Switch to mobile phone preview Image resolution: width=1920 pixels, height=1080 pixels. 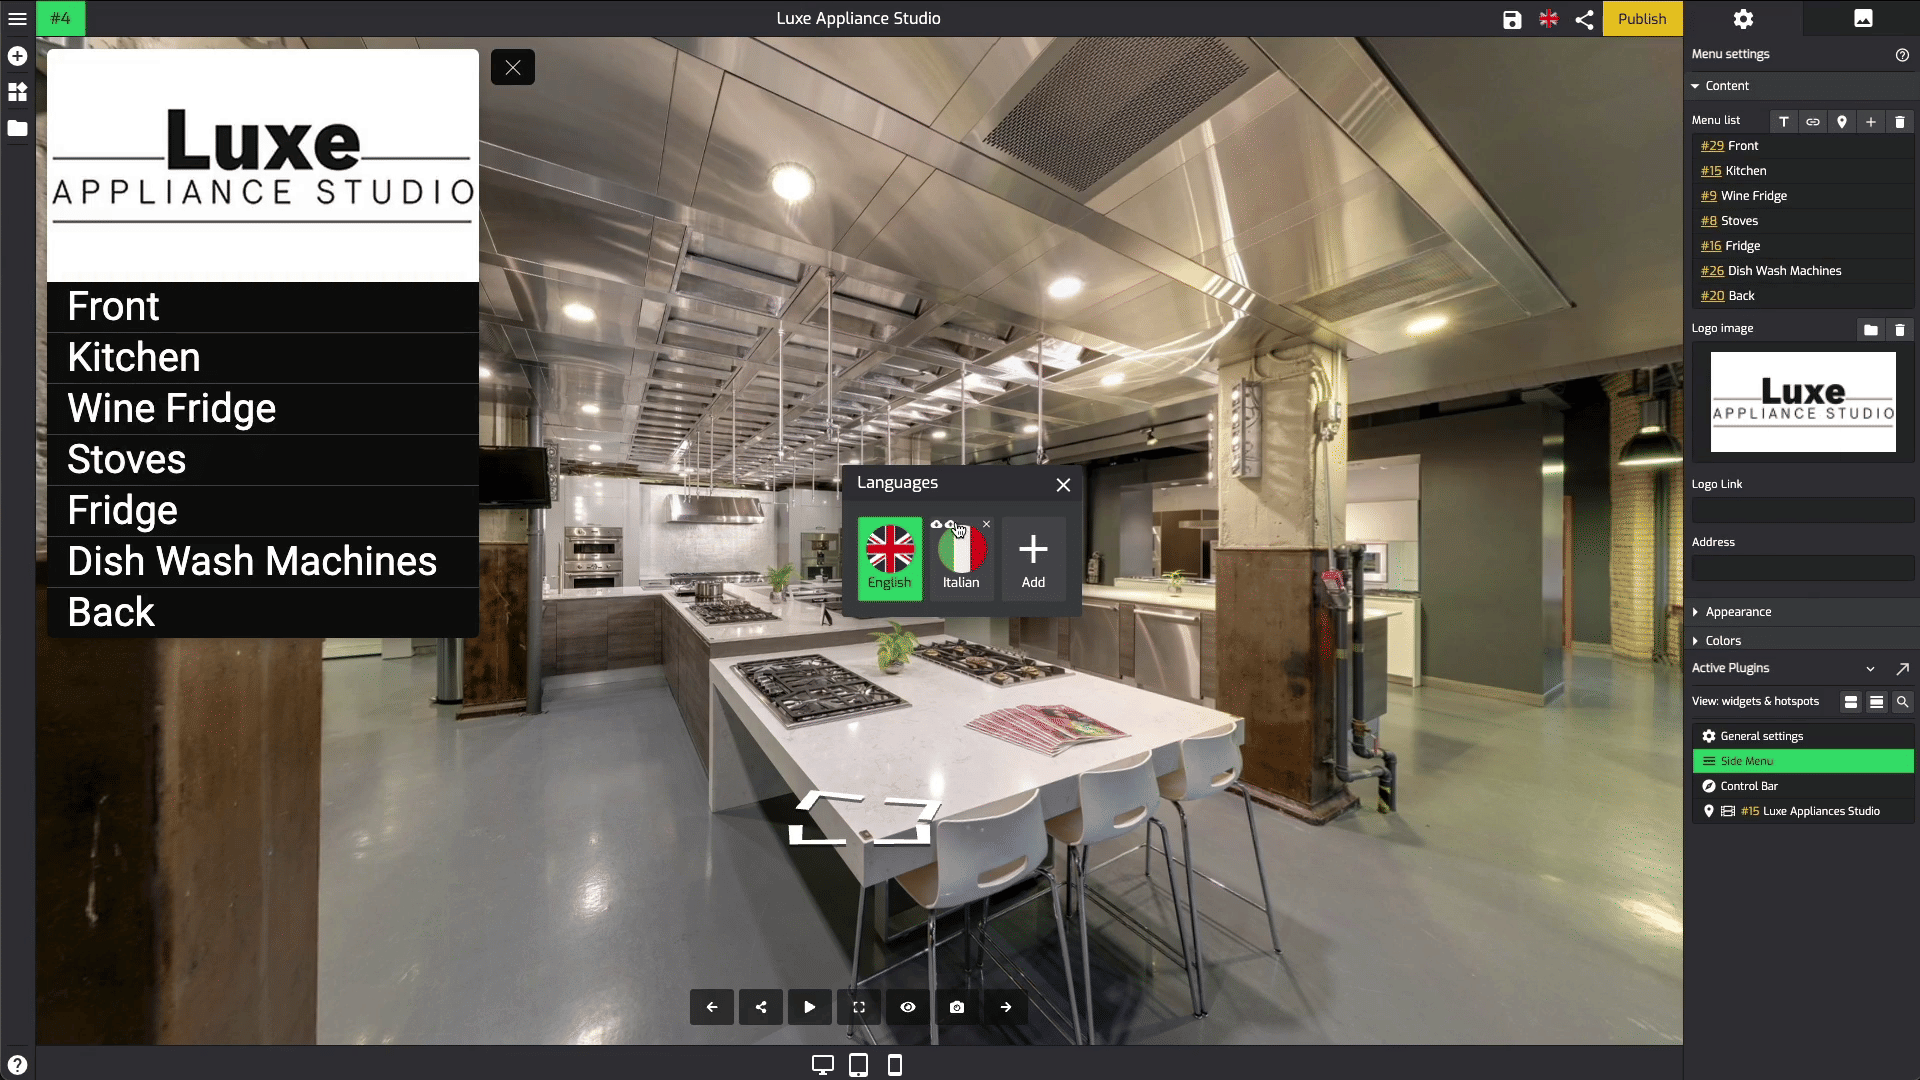click(894, 1065)
